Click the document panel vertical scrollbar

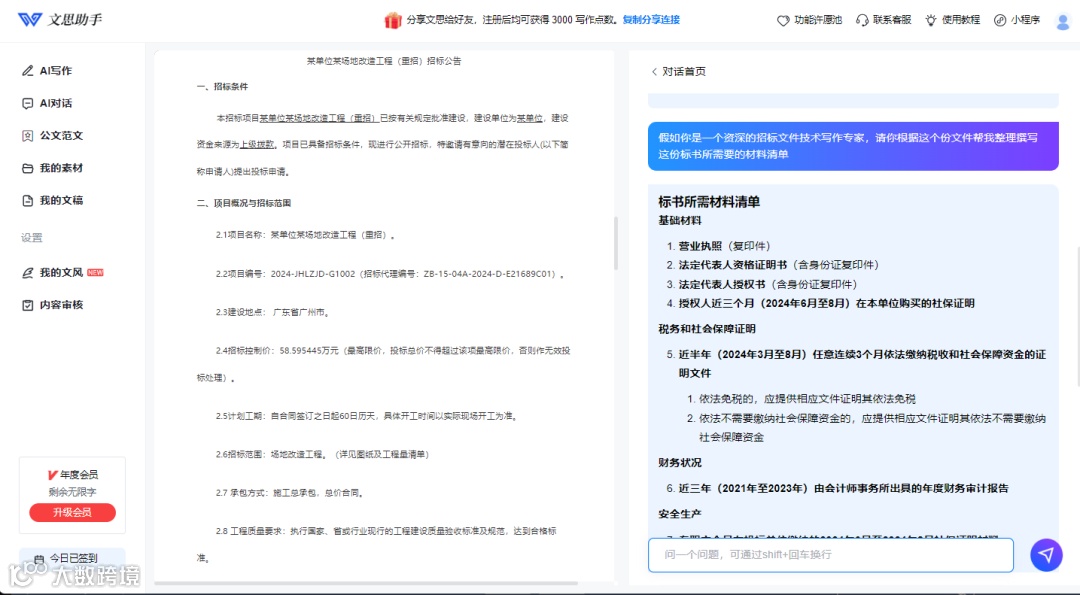(x=615, y=244)
